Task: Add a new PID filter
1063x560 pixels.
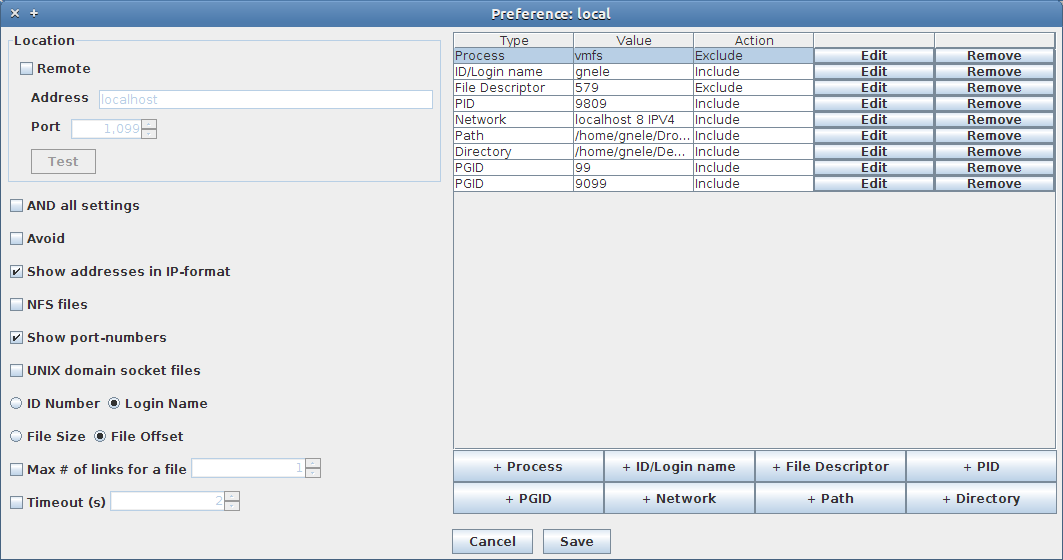Action: tap(981, 466)
